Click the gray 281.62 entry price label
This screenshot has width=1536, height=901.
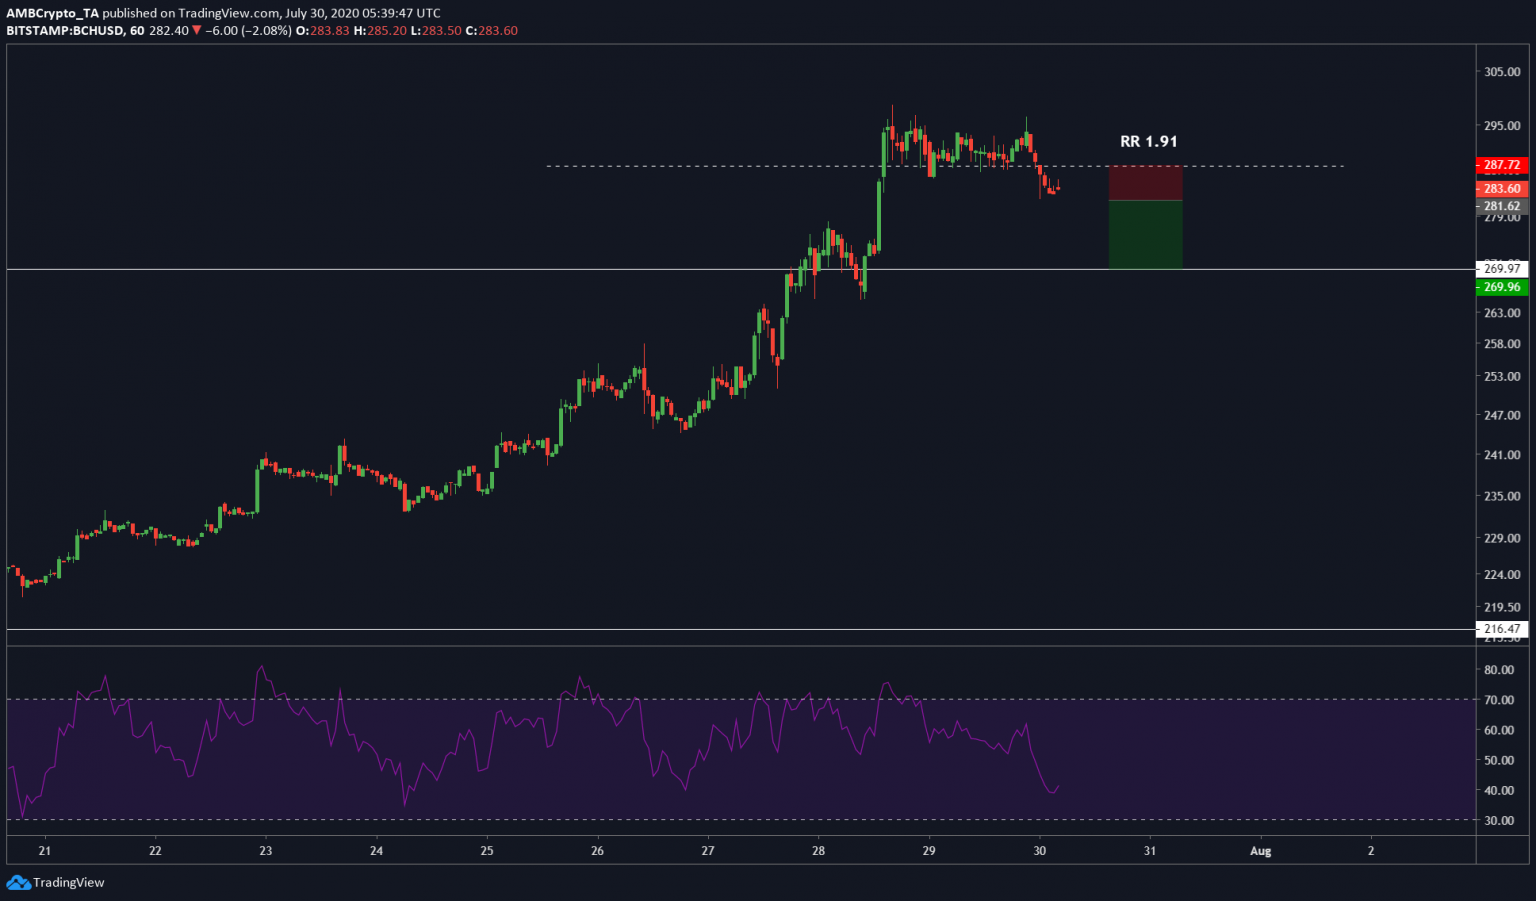pos(1501,207)
